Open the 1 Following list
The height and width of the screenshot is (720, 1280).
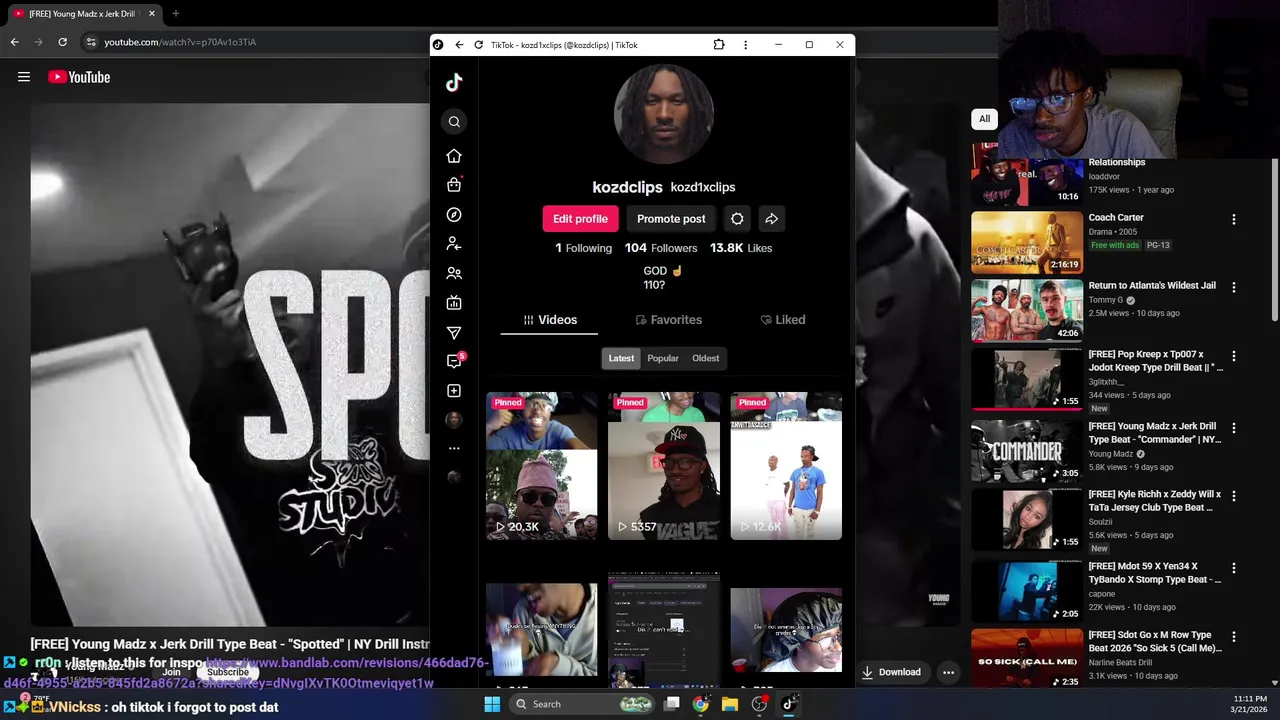[x=583, y=248]
